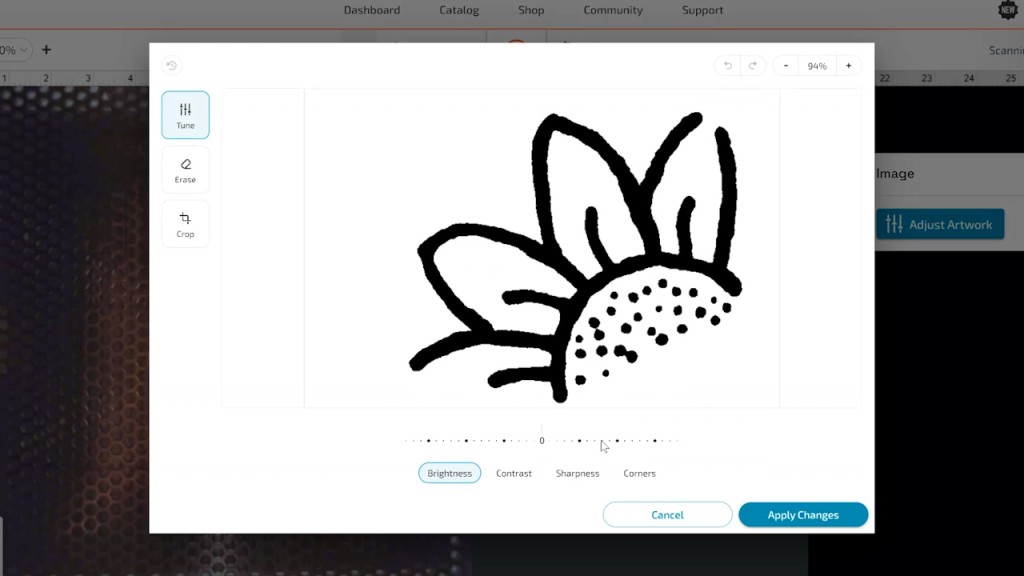Switch to the Brightness adjustment
The height and width of the screenshot is (576, 1024).
coord(449,473)
